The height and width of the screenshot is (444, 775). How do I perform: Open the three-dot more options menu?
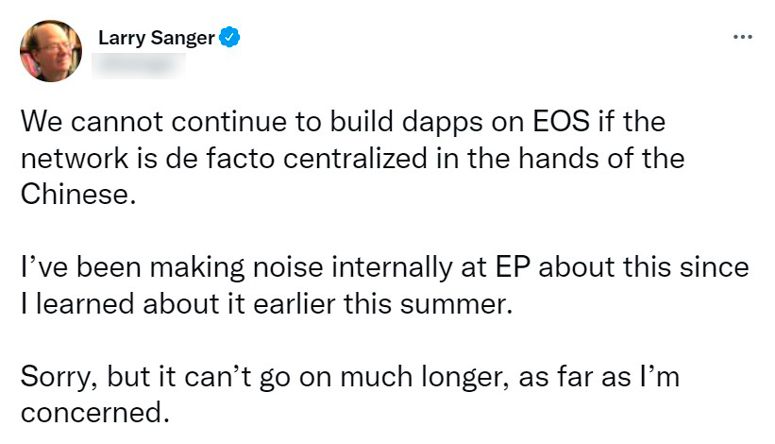(x=742, y=37)
